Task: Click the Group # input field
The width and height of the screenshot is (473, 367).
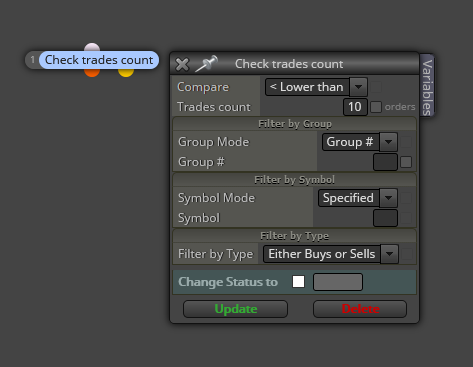Action: click(385, 162)
